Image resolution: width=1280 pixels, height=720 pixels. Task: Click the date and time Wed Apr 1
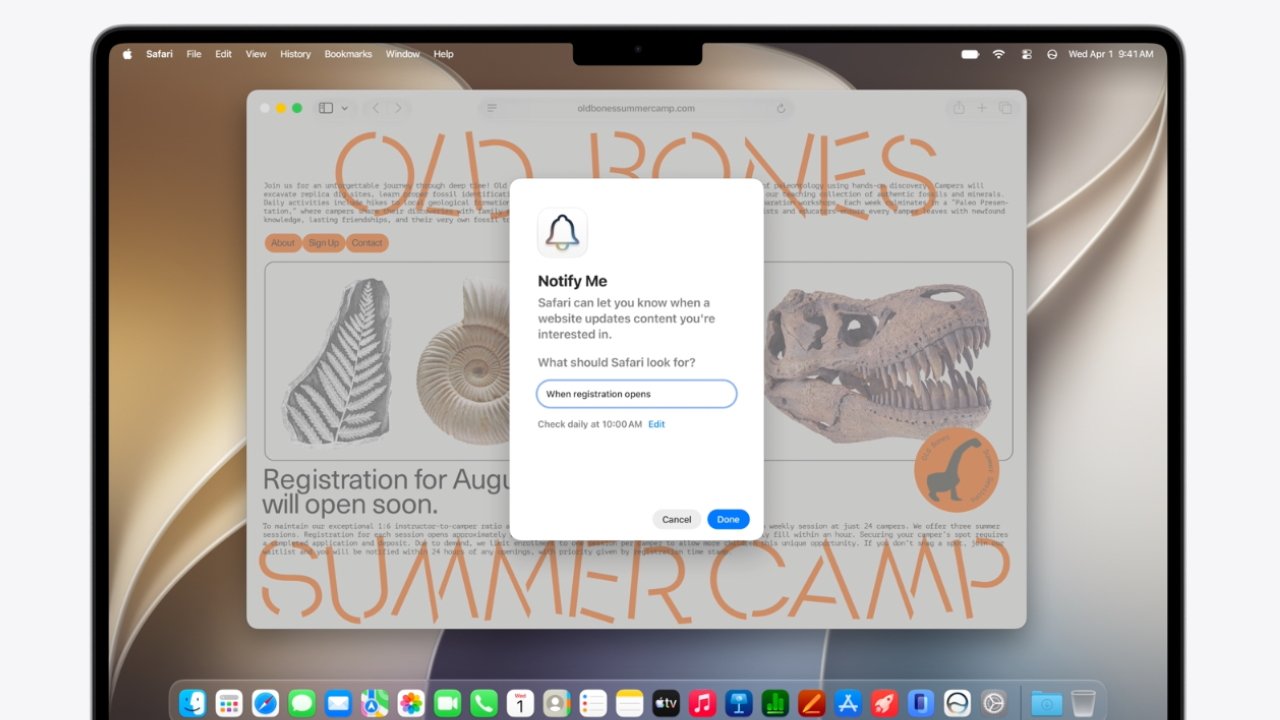pyautogui.click(x=1110, y=54)
